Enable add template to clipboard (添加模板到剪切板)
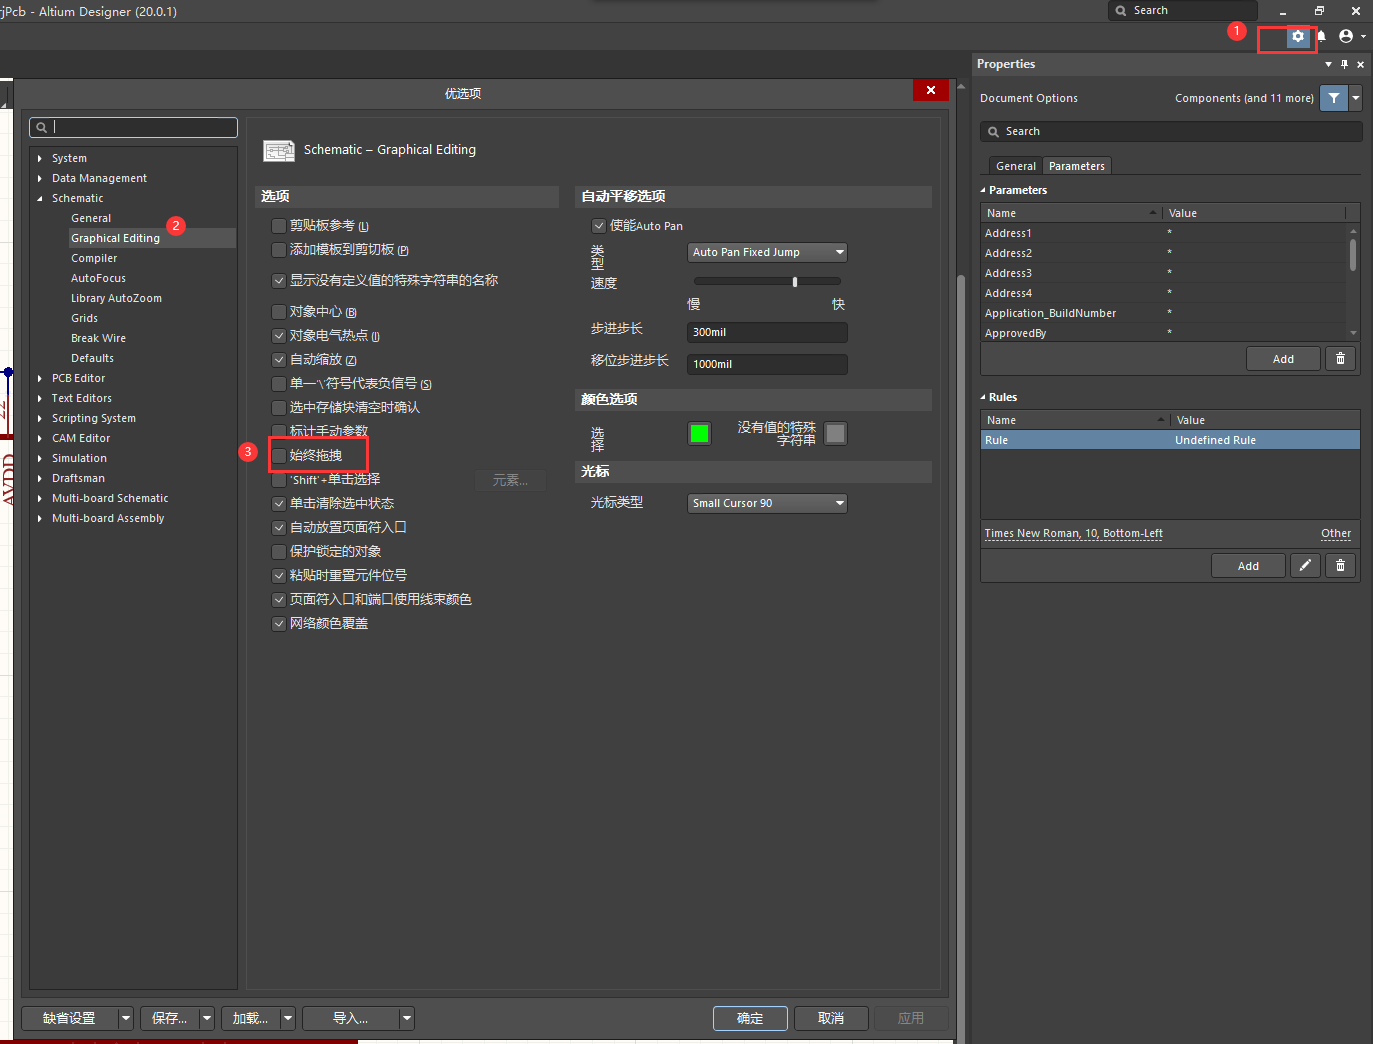The image size is (1373, 1044). 279,250
